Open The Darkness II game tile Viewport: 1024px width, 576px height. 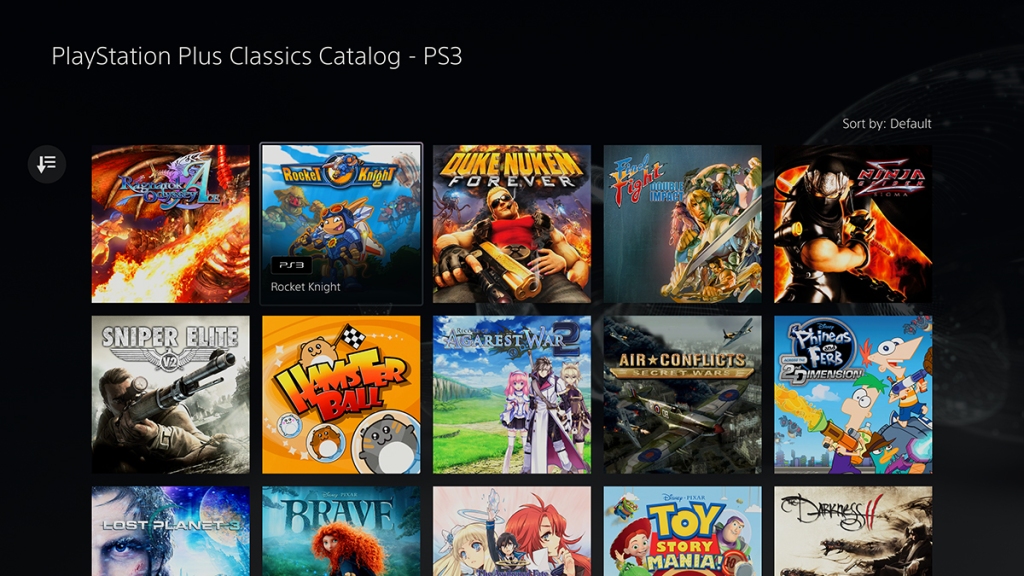pos(853,531)
